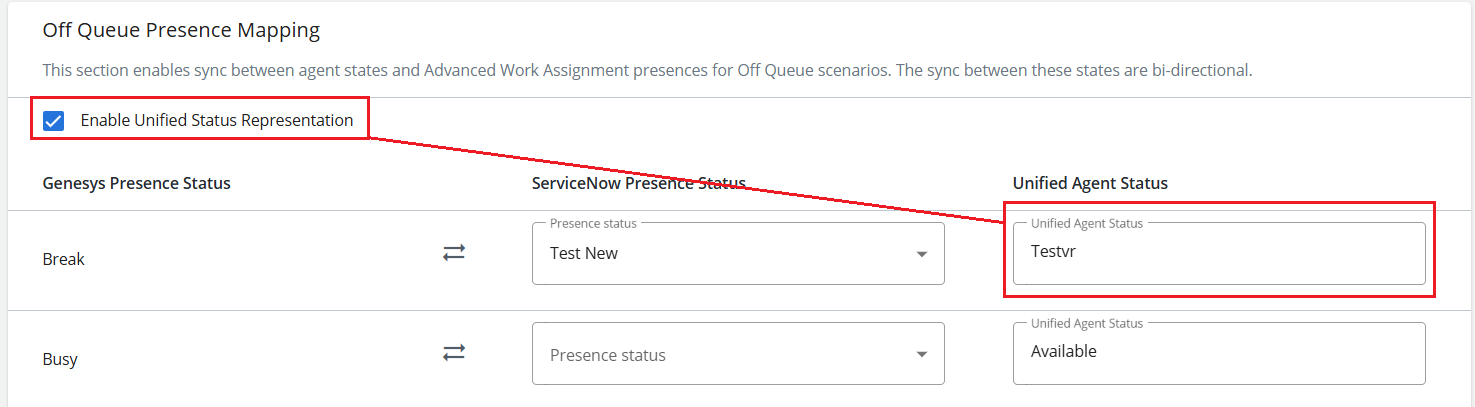Click the small "Unified Agent Status" label above "Available"
1475x407 pixels.
point(1086,323)
